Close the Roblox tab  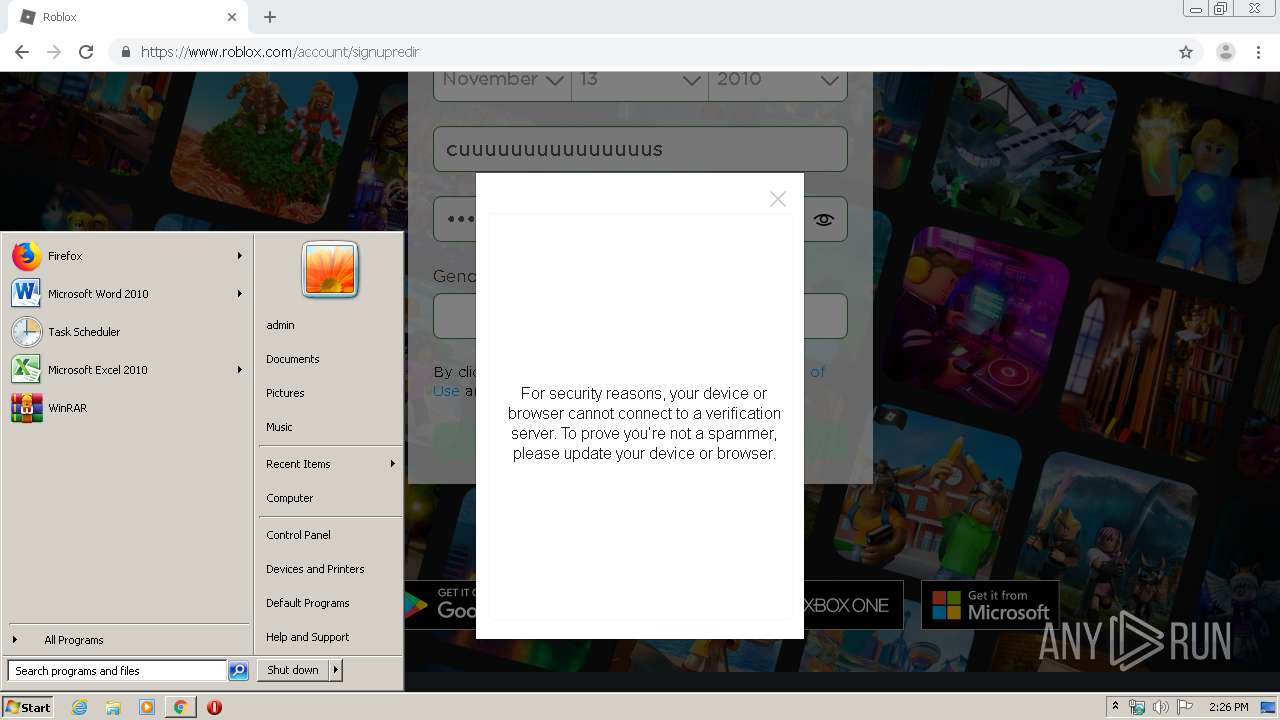(x=232, y=17)
